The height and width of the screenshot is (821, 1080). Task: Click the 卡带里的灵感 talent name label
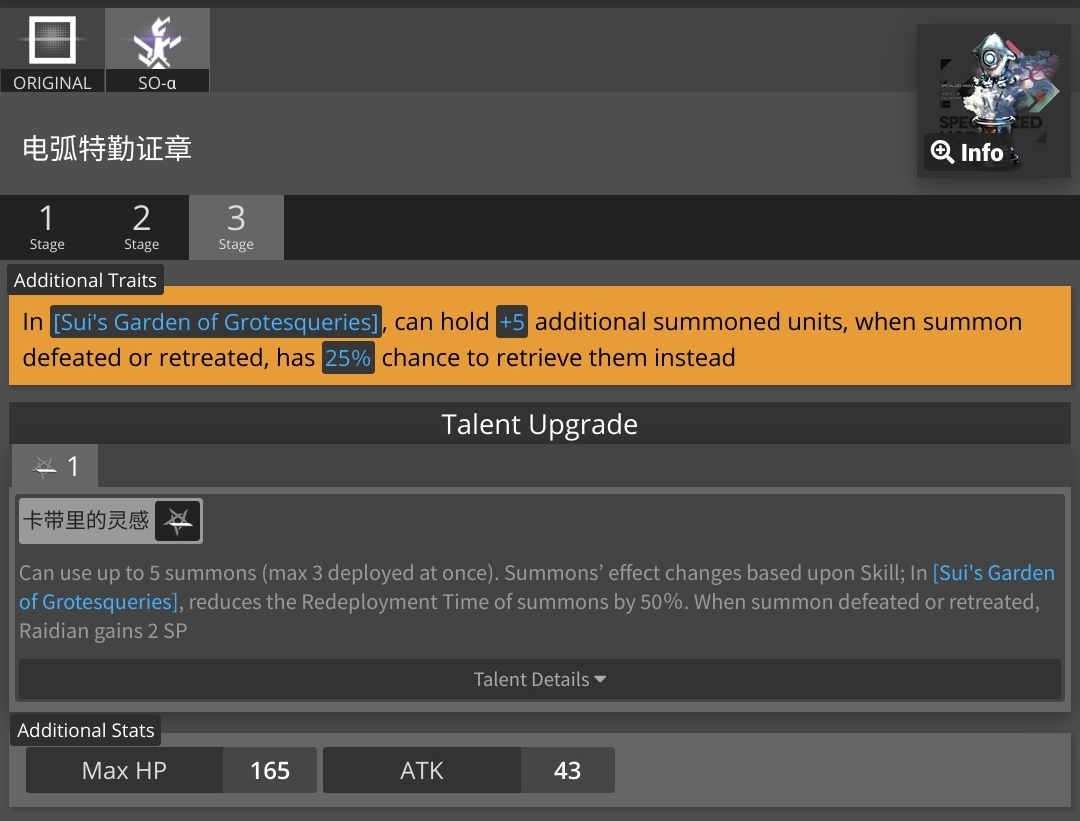[x=86, y=520]
